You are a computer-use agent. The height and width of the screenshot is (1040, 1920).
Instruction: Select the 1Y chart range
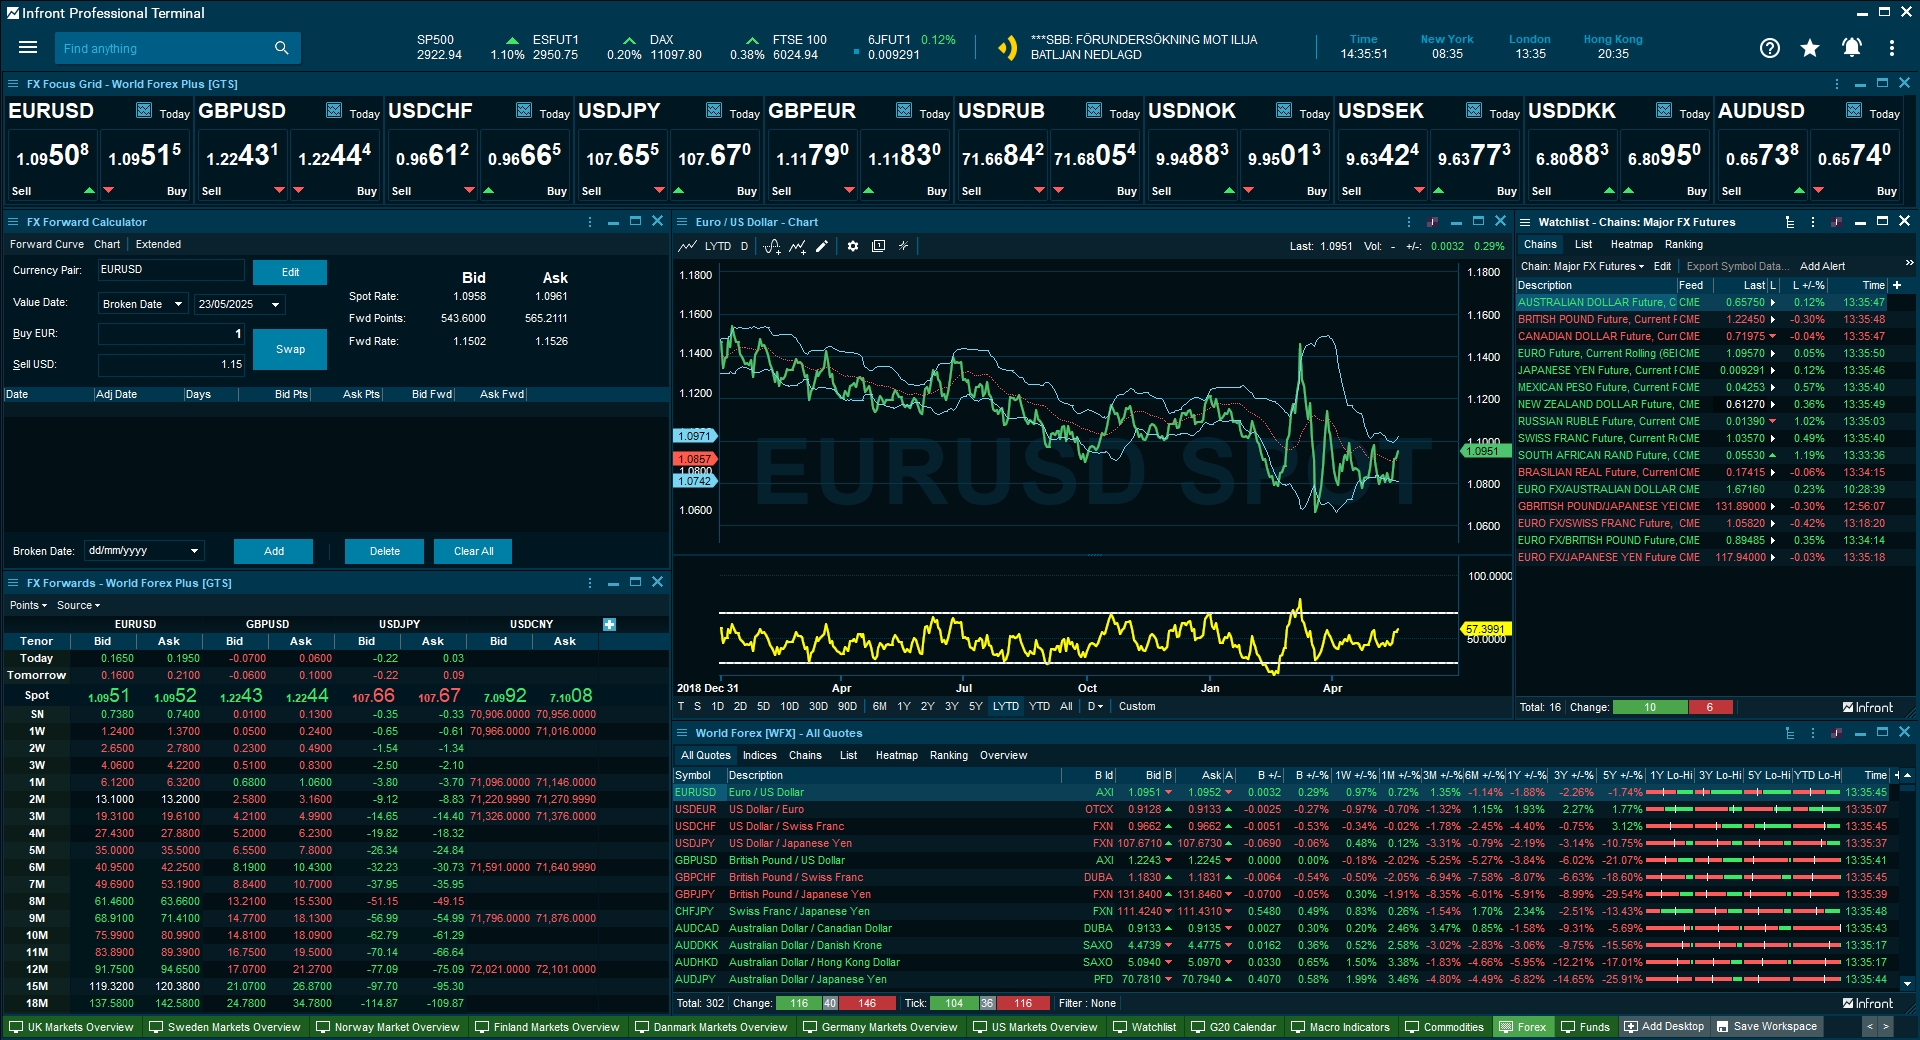pos(904,706)
